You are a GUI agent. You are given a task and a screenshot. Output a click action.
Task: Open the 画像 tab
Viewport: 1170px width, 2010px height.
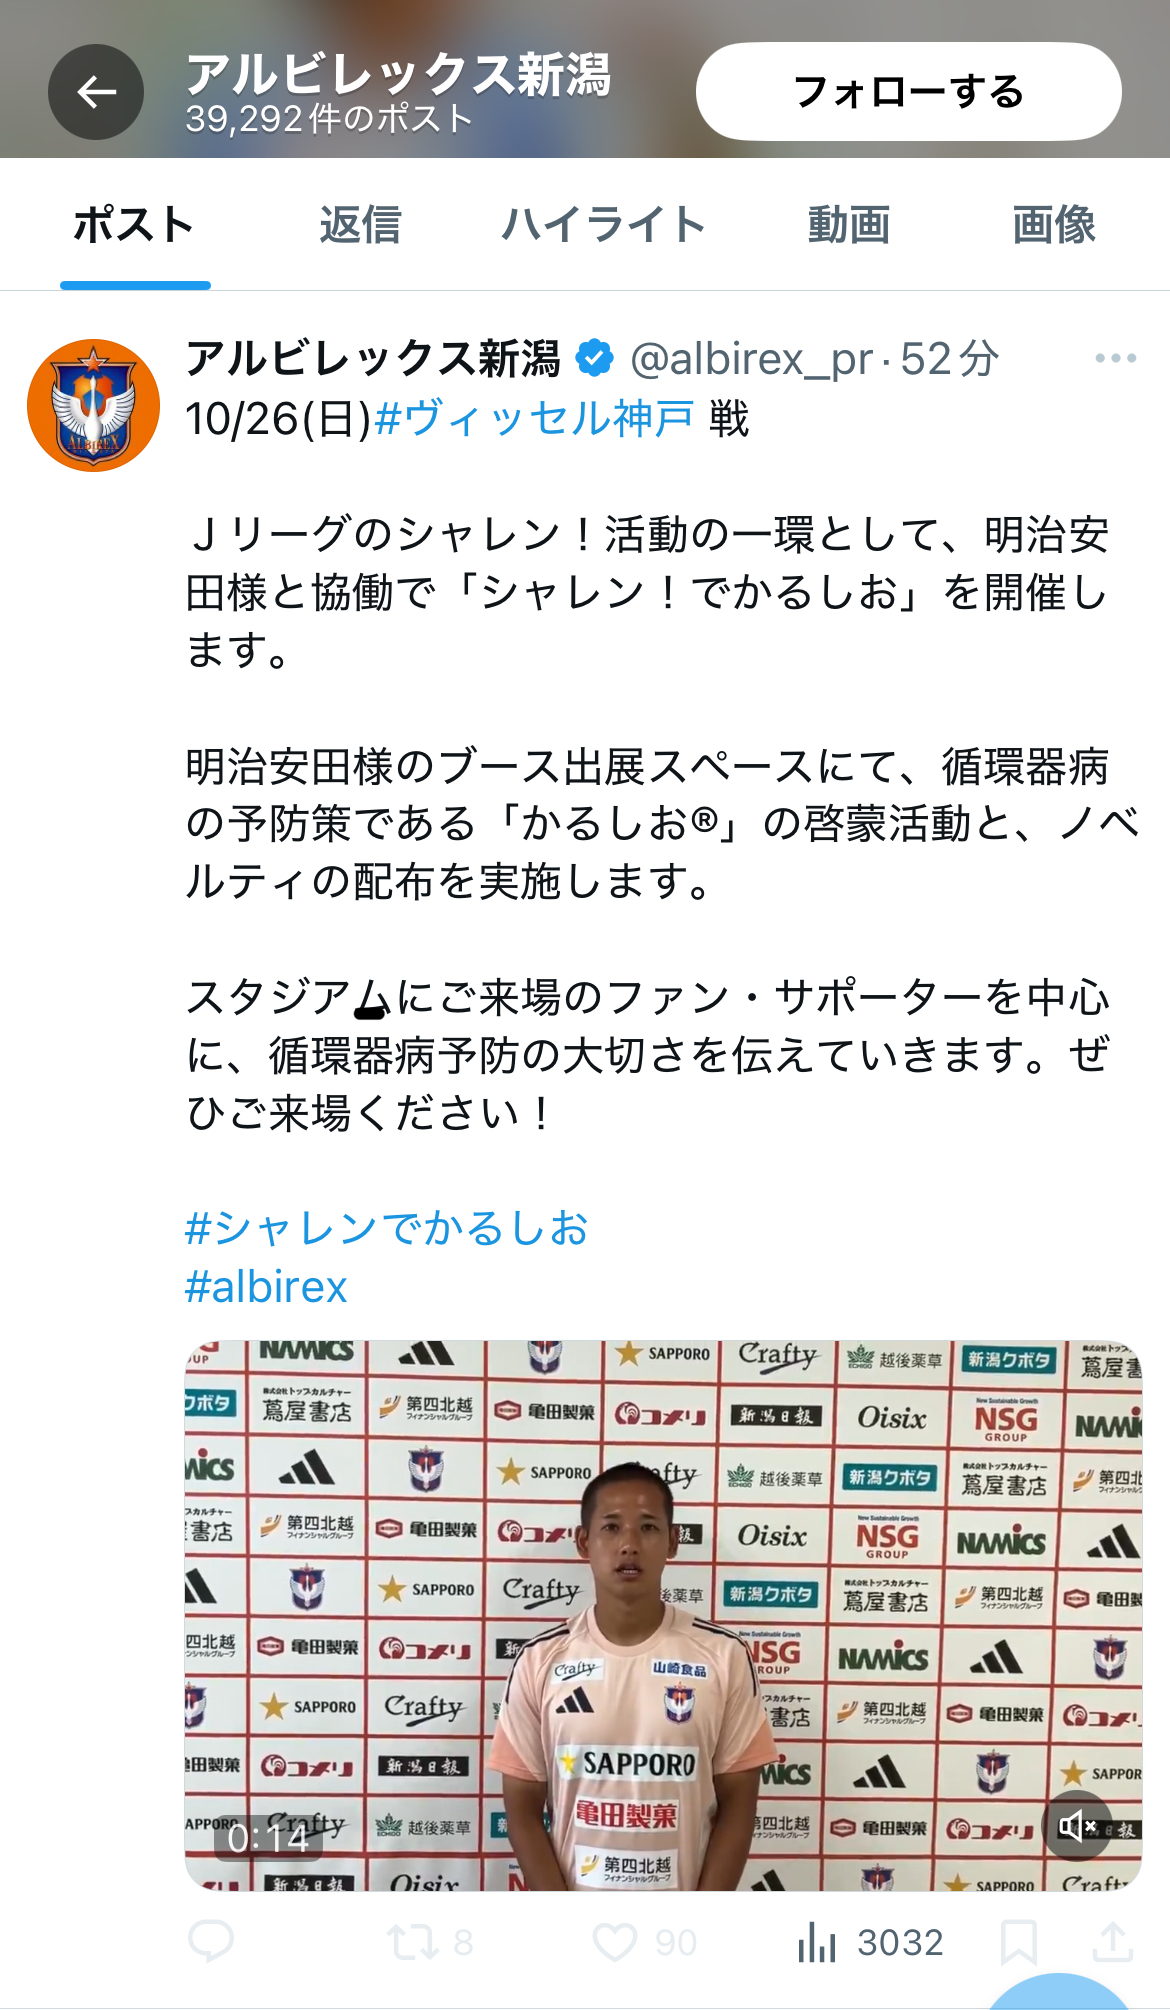coord(1054,224)
